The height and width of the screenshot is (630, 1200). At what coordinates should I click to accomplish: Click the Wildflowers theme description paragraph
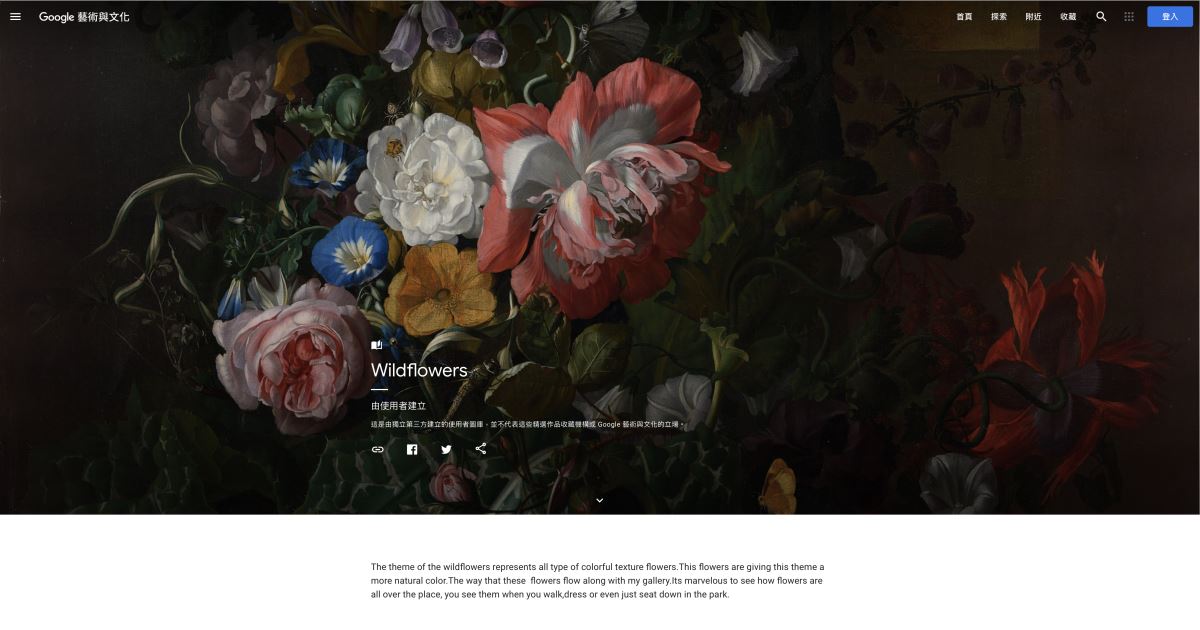click(598, 581)
